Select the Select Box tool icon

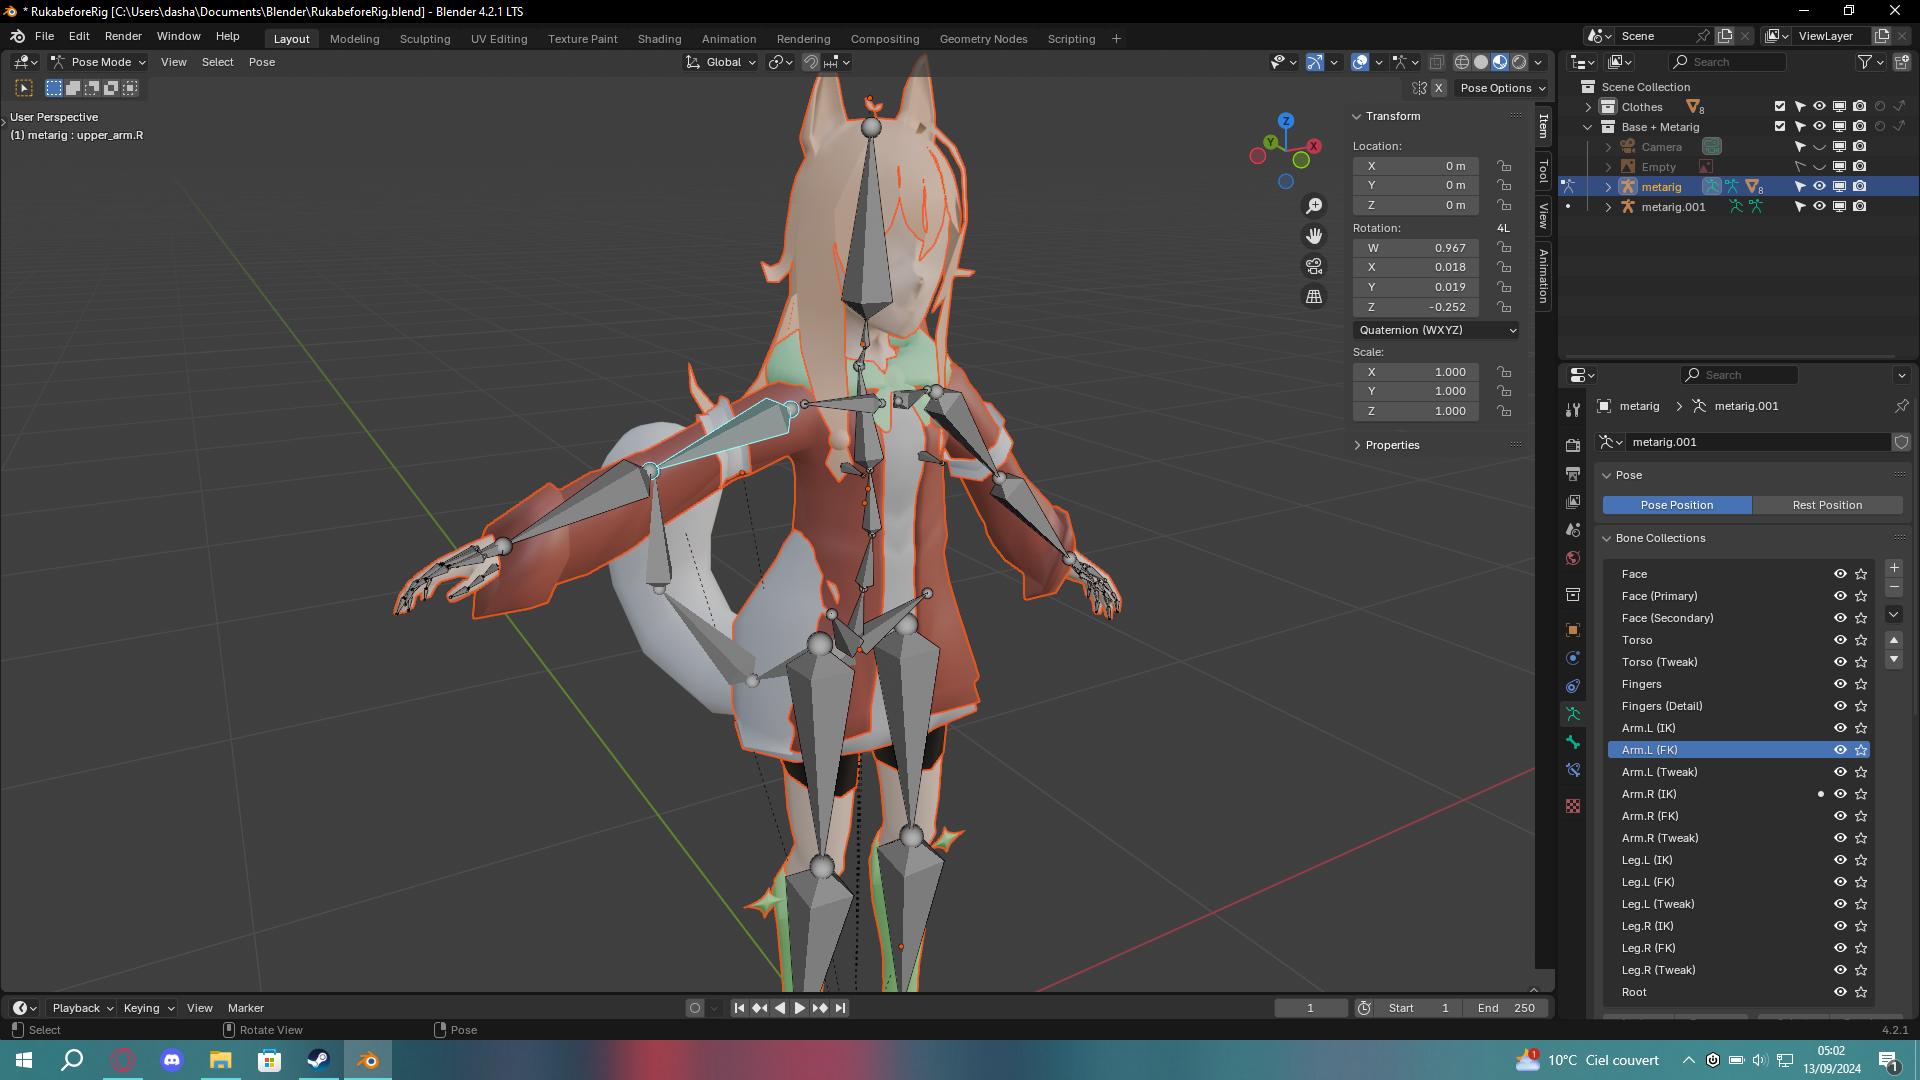pos(24,88)
